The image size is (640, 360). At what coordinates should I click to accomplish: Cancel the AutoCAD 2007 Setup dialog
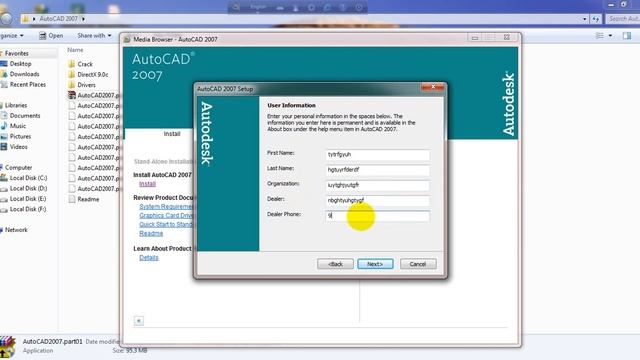click(x=418, y=264)
